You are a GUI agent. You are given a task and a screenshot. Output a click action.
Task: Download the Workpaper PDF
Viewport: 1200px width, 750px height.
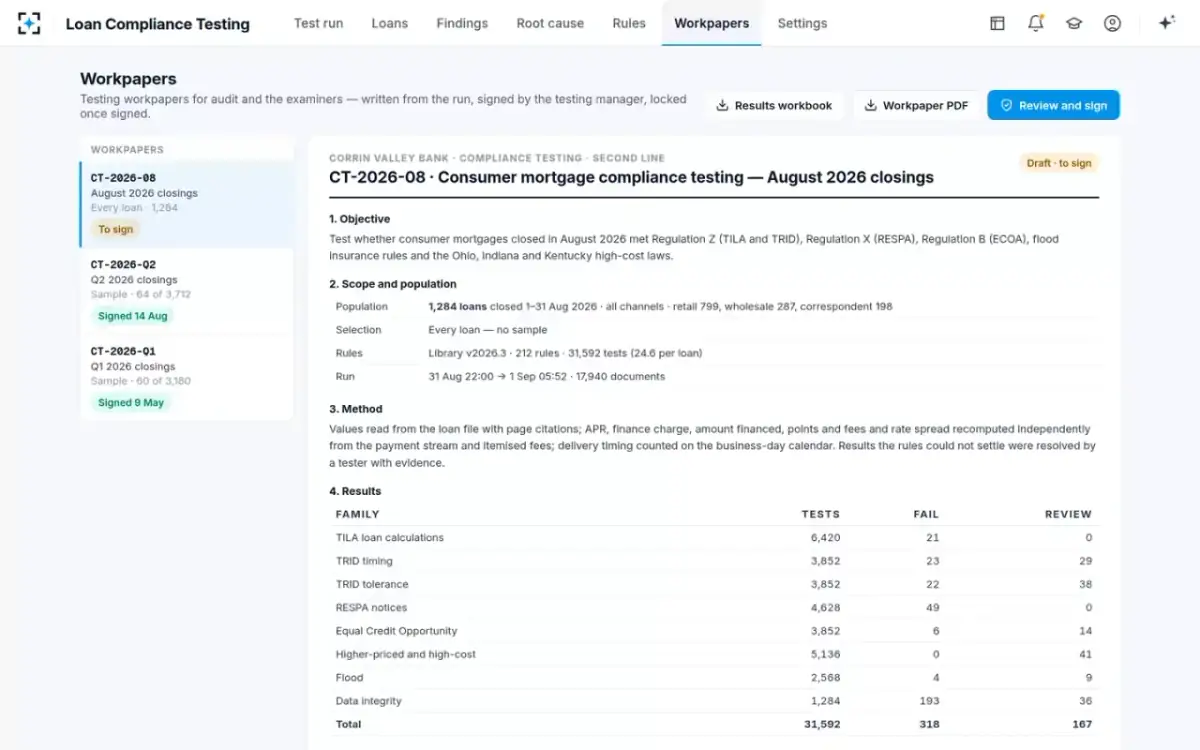pos(916,105)
